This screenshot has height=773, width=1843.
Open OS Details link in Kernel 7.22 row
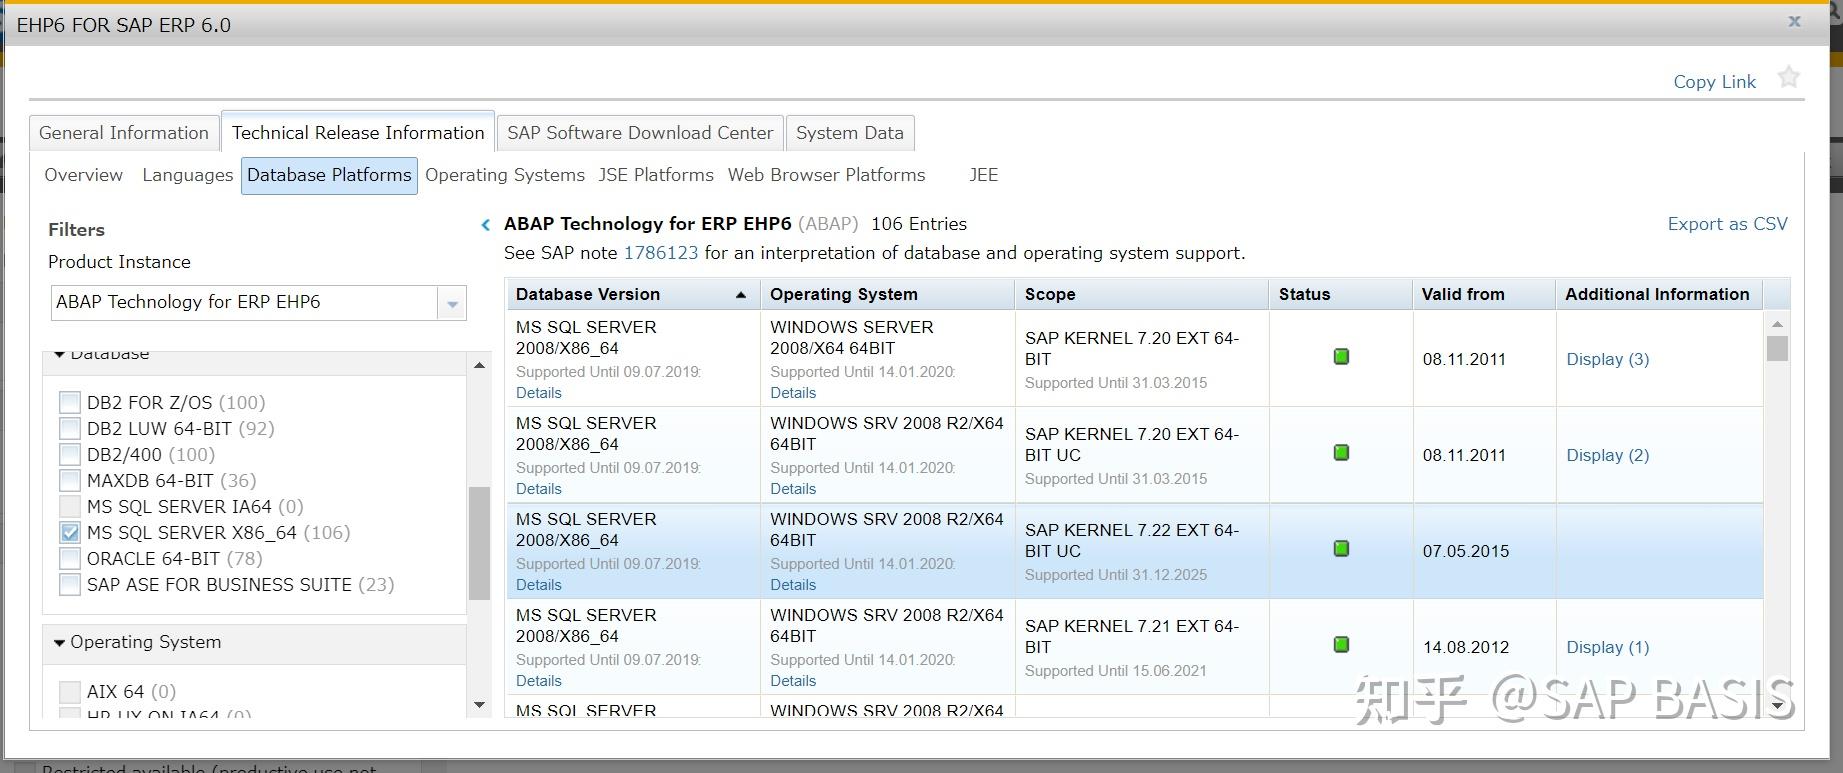[x=793, y=585]
